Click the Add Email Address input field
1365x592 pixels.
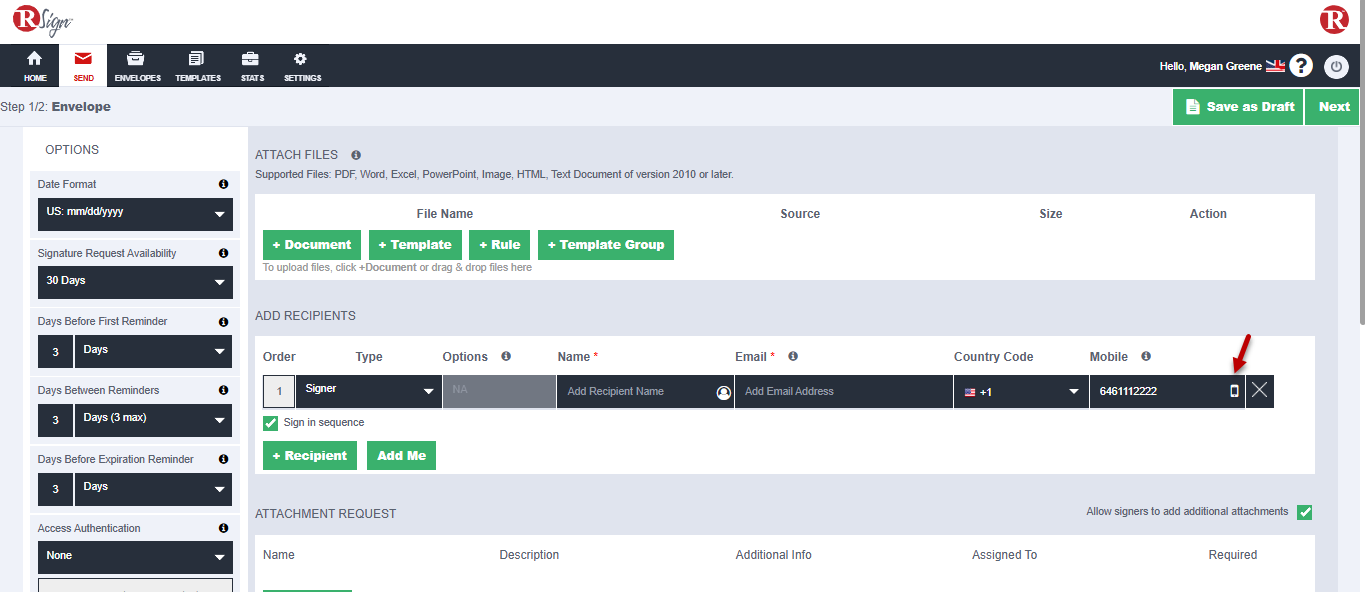pyautogui.click(x=842, y=392)
